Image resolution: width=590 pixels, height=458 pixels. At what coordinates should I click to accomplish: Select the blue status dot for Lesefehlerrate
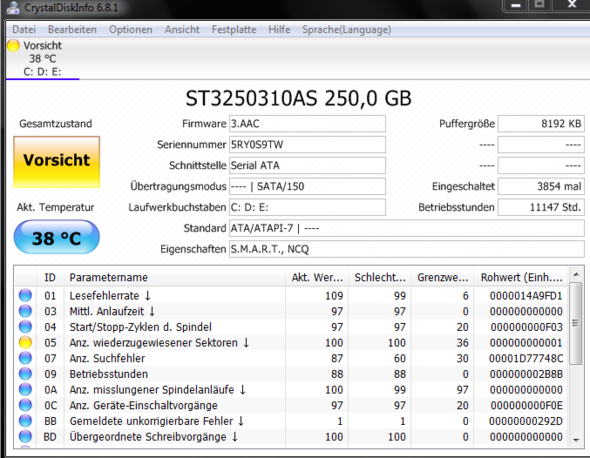tap(25, 295)
